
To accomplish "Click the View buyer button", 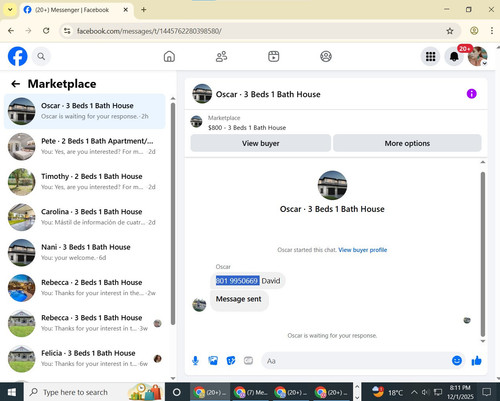I will coord(261,143).
